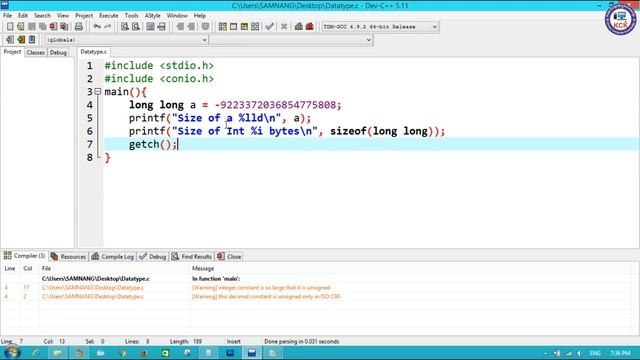
Task: Open the Window menu
Action: pos(177,16)
